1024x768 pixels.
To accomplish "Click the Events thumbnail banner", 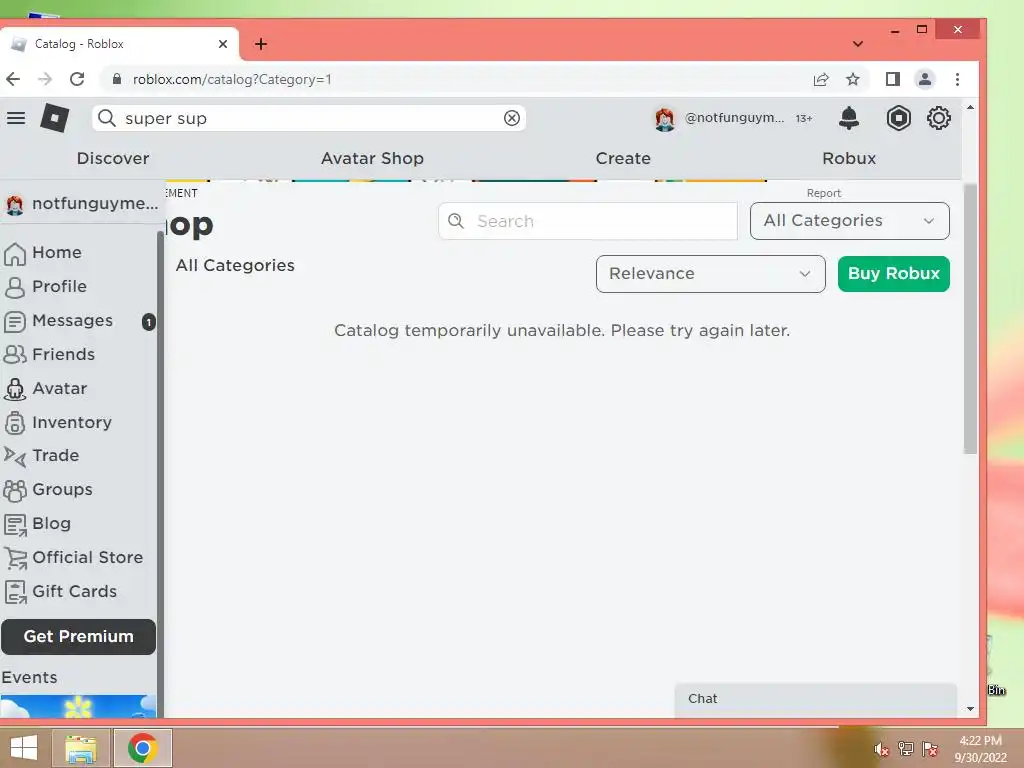I will [78, 707].
